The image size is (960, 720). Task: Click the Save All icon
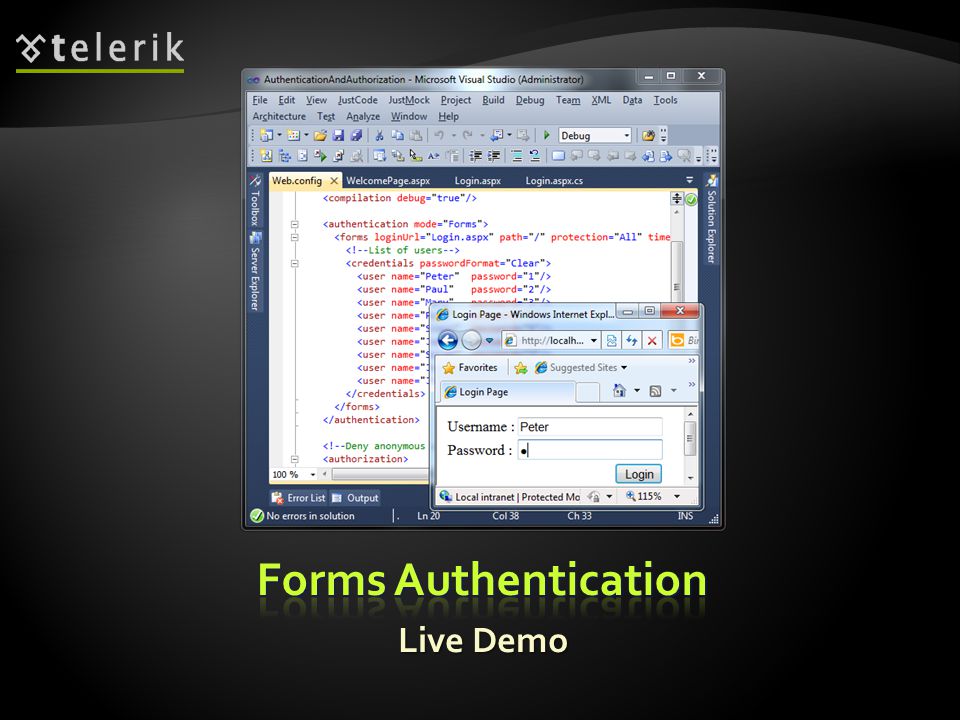(356, 135)
